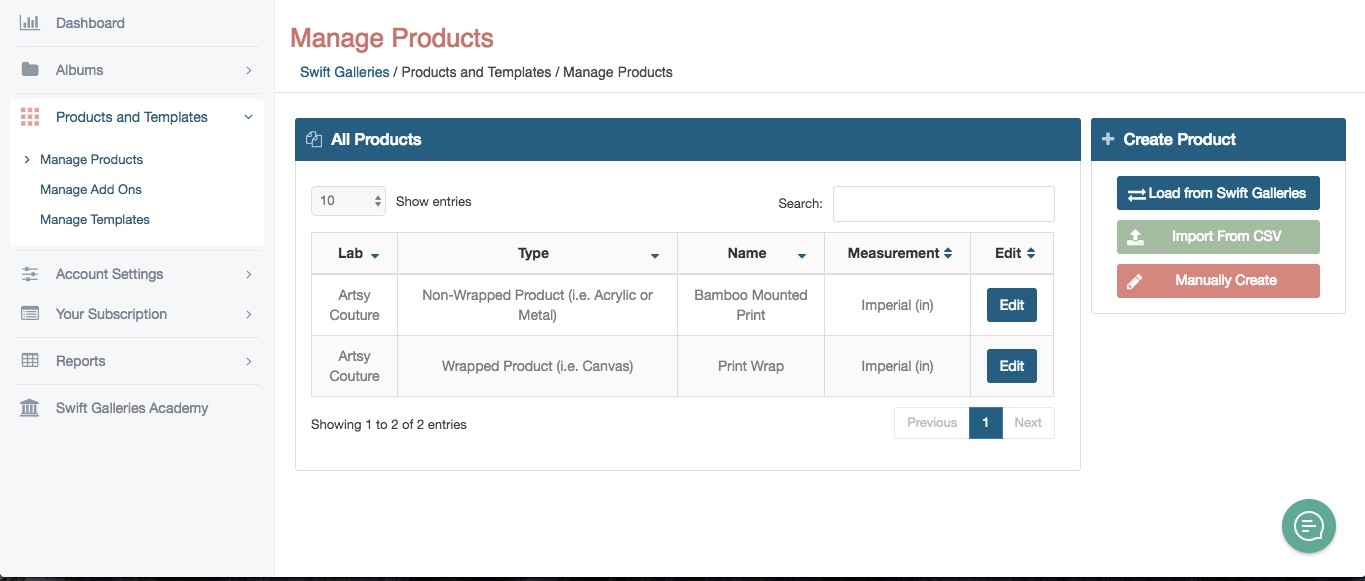Click the Reports table icon
Screen dimensions: 1365x581
pyautogui.click(x=30, y=361)
